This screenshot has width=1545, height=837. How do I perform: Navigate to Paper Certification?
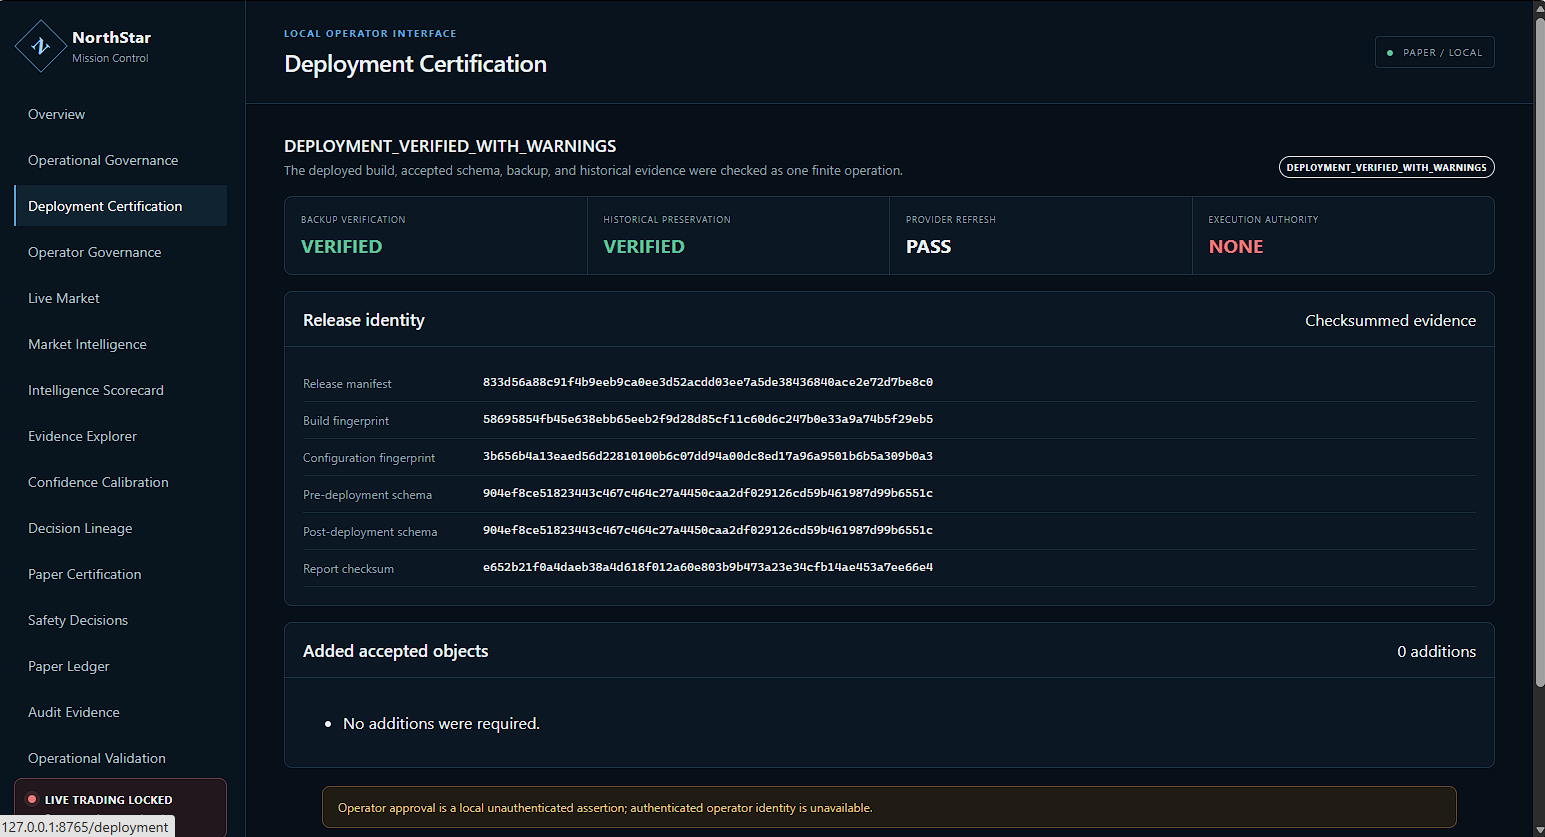pyautogui.click(x=120, y=574)
